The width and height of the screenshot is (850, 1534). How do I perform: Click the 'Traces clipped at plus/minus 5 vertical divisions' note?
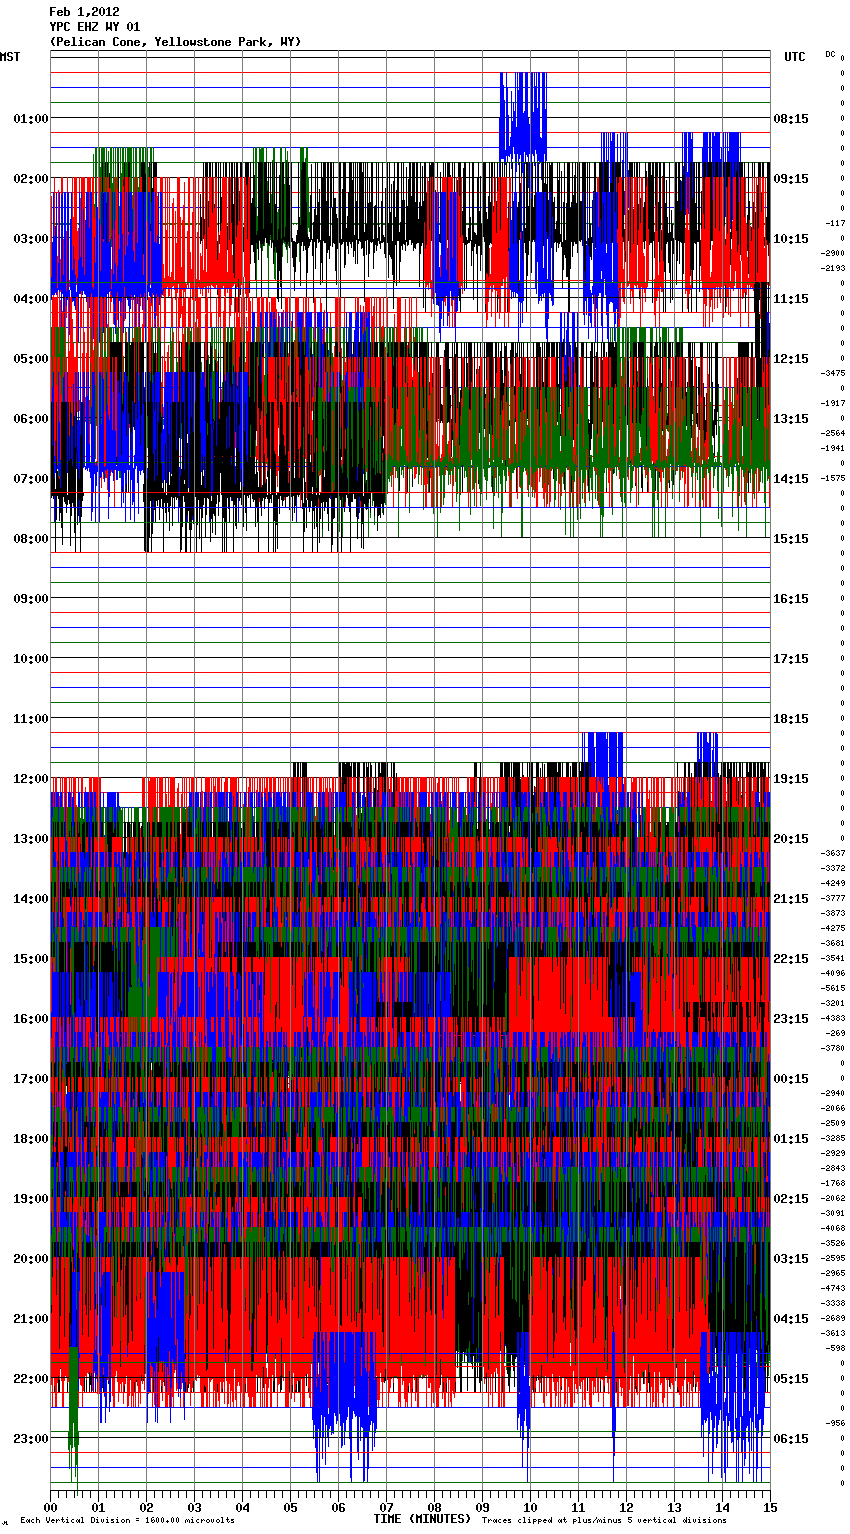pos(604,1520)
